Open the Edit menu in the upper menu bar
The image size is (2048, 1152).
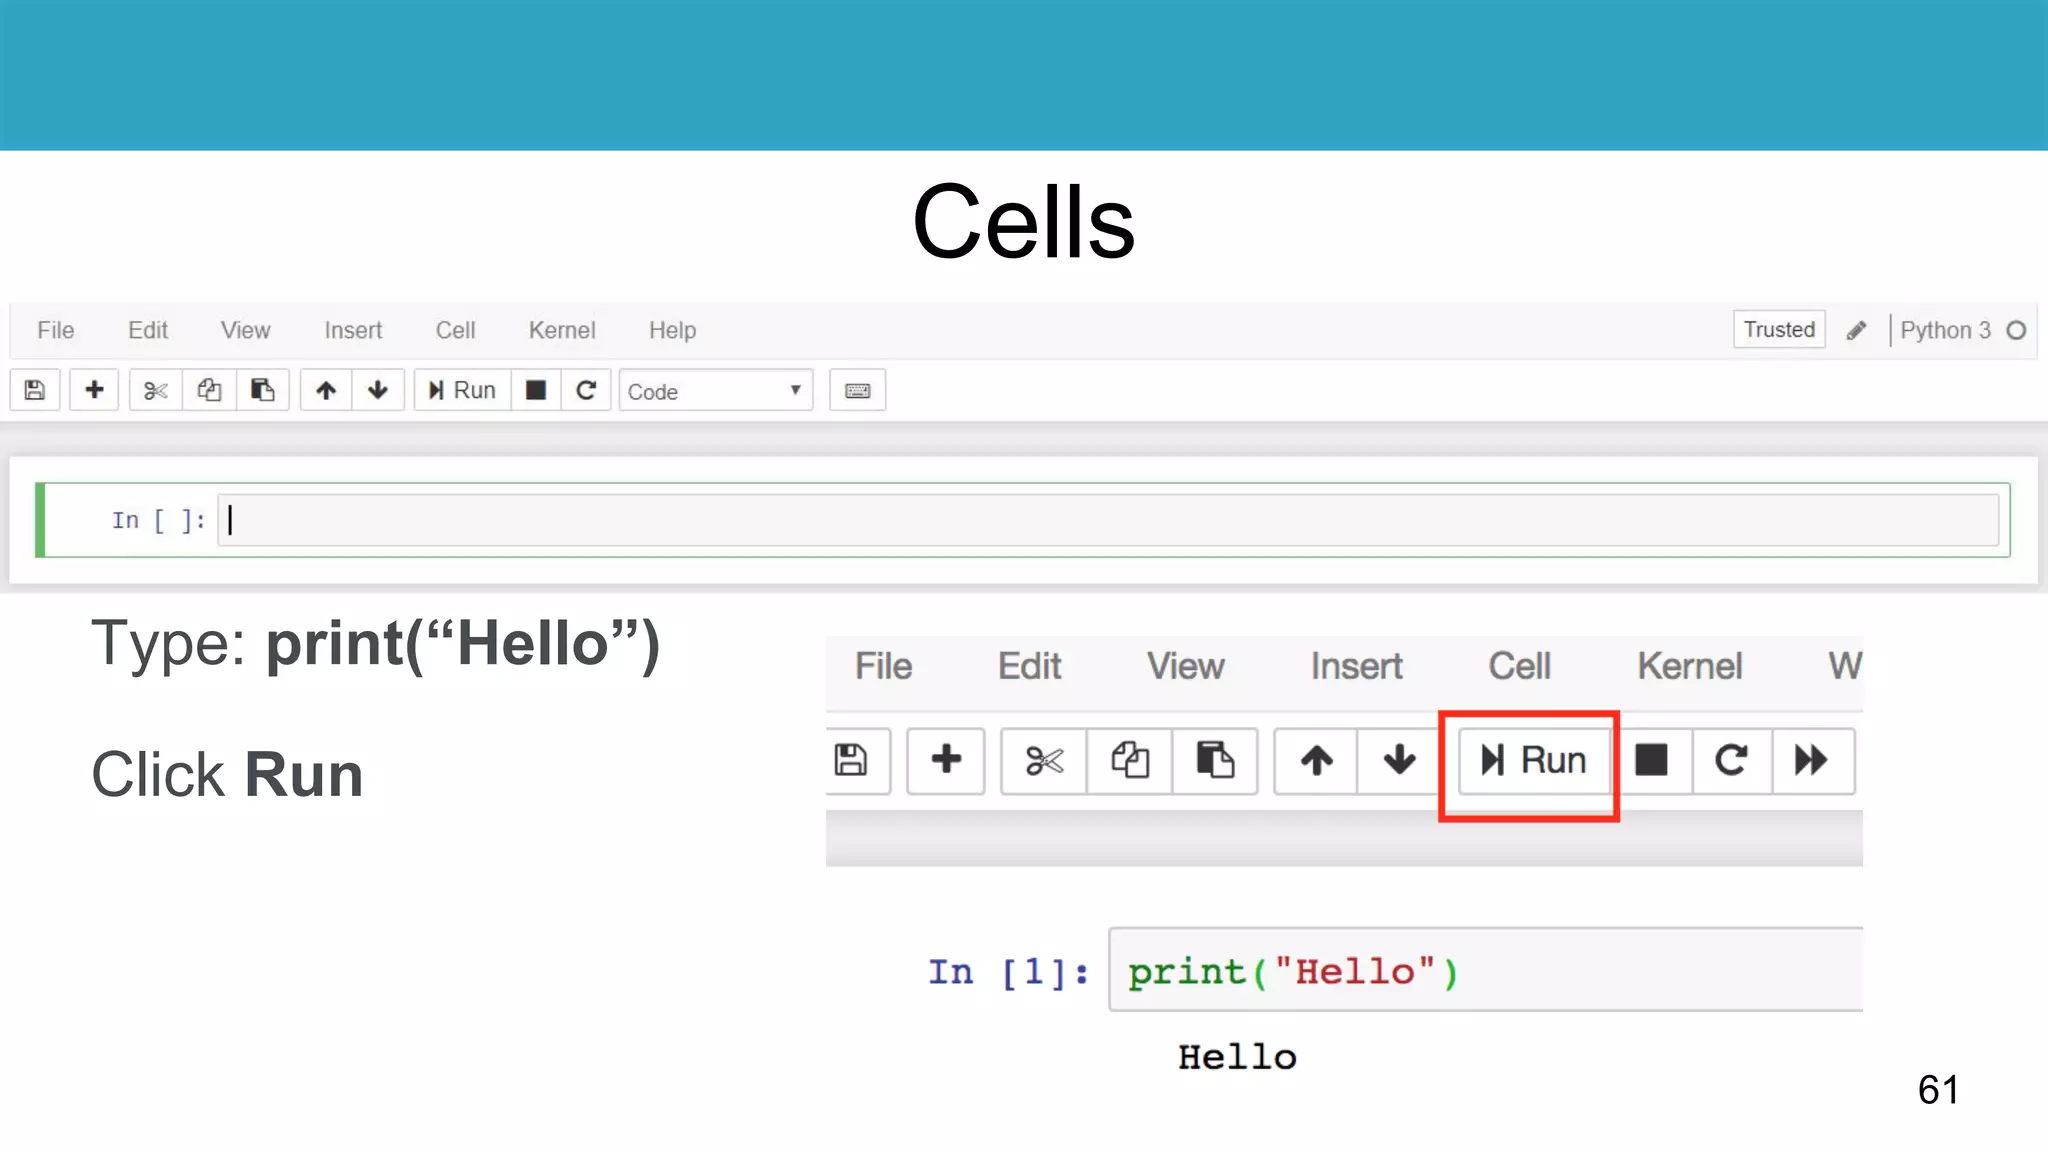pyautogui.click(x=148, y=330)
